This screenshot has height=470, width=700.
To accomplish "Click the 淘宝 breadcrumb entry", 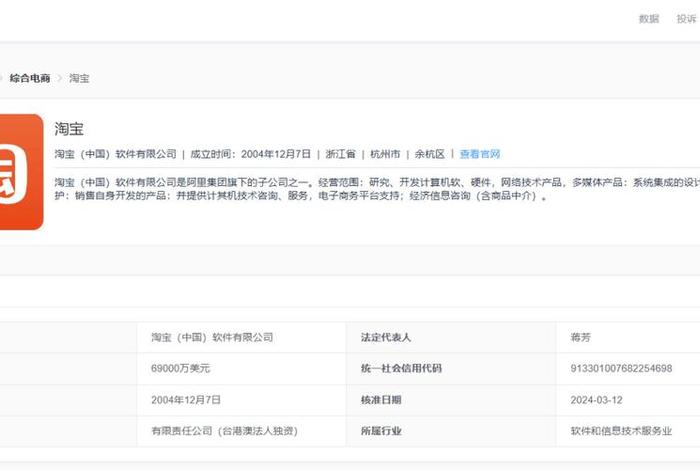I will coord(79,78).
